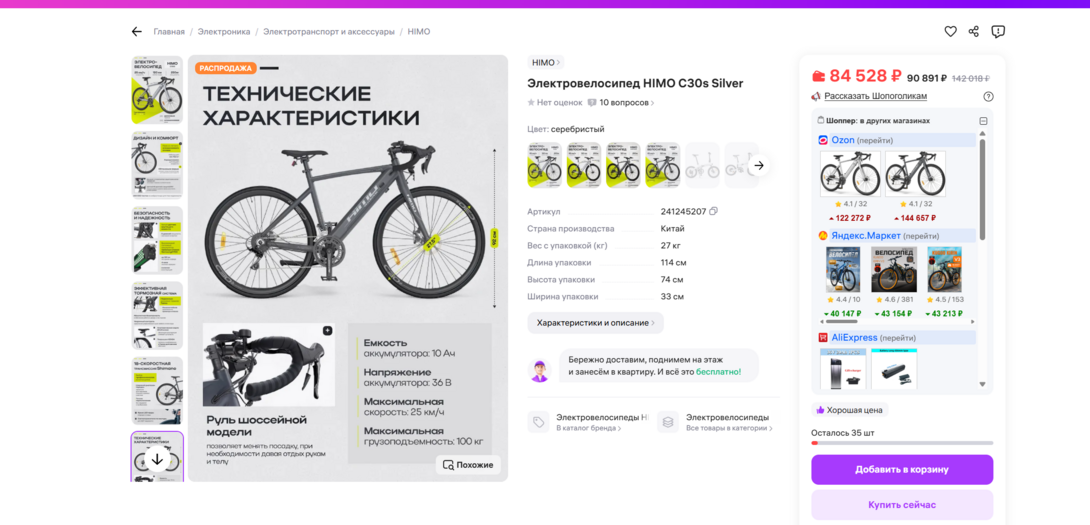Copy the article number 241245207
The width and height of the screenshot is (1090, 525).
713,211
